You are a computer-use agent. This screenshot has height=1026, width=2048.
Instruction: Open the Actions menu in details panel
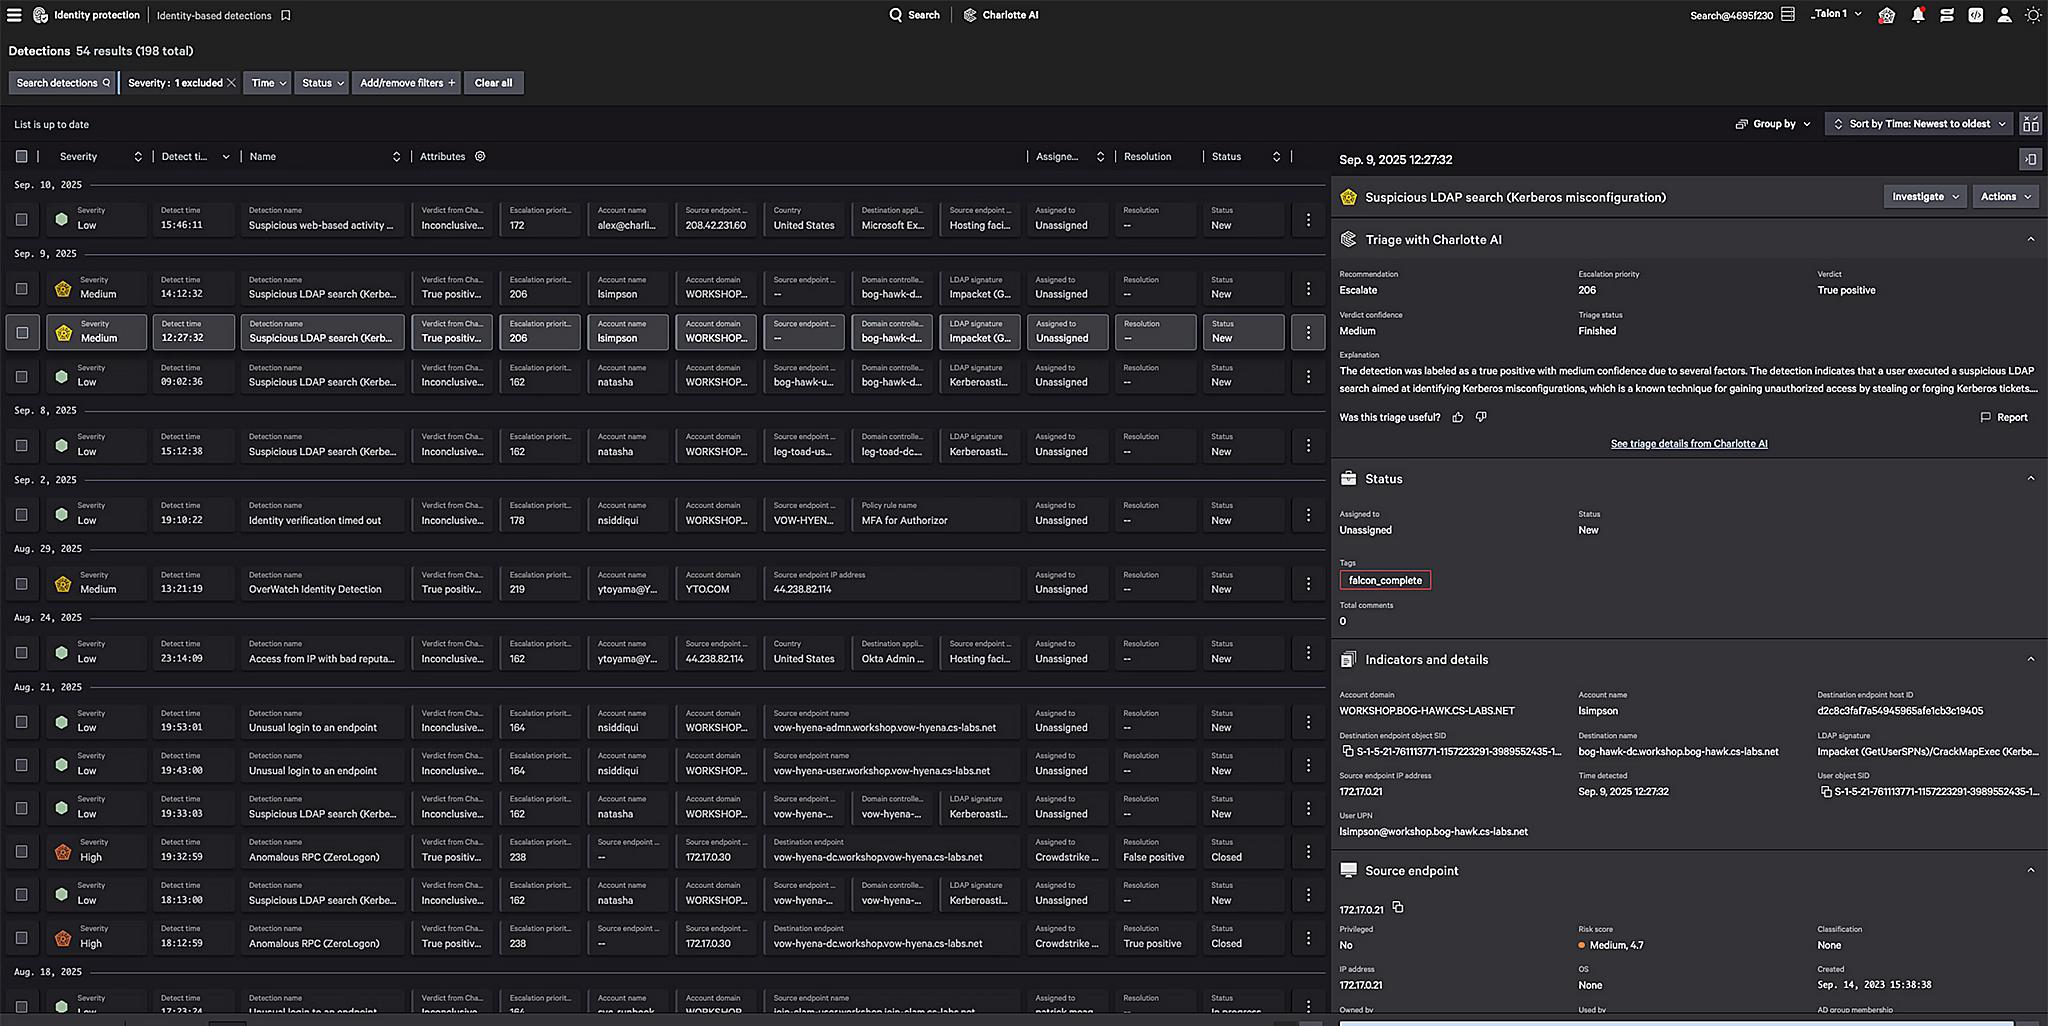(x=2006, y=197)
